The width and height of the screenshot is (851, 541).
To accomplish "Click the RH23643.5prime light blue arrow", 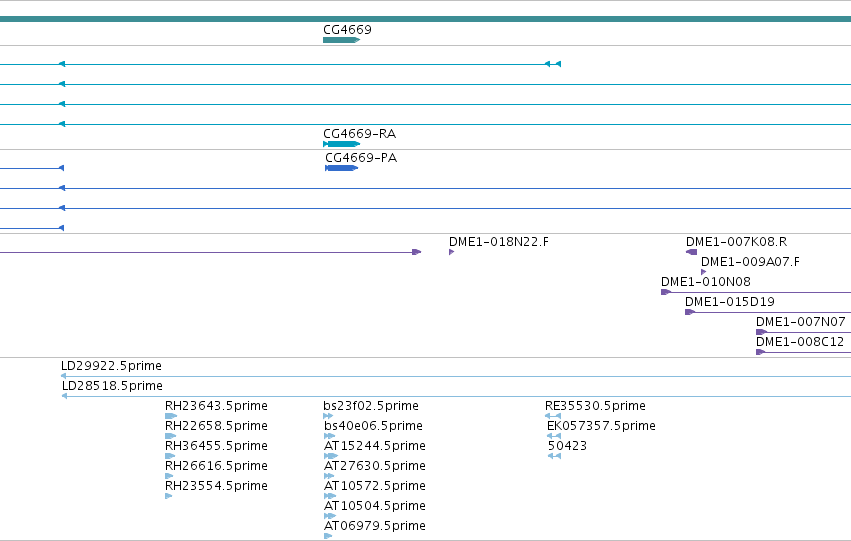I will (171, 416).
